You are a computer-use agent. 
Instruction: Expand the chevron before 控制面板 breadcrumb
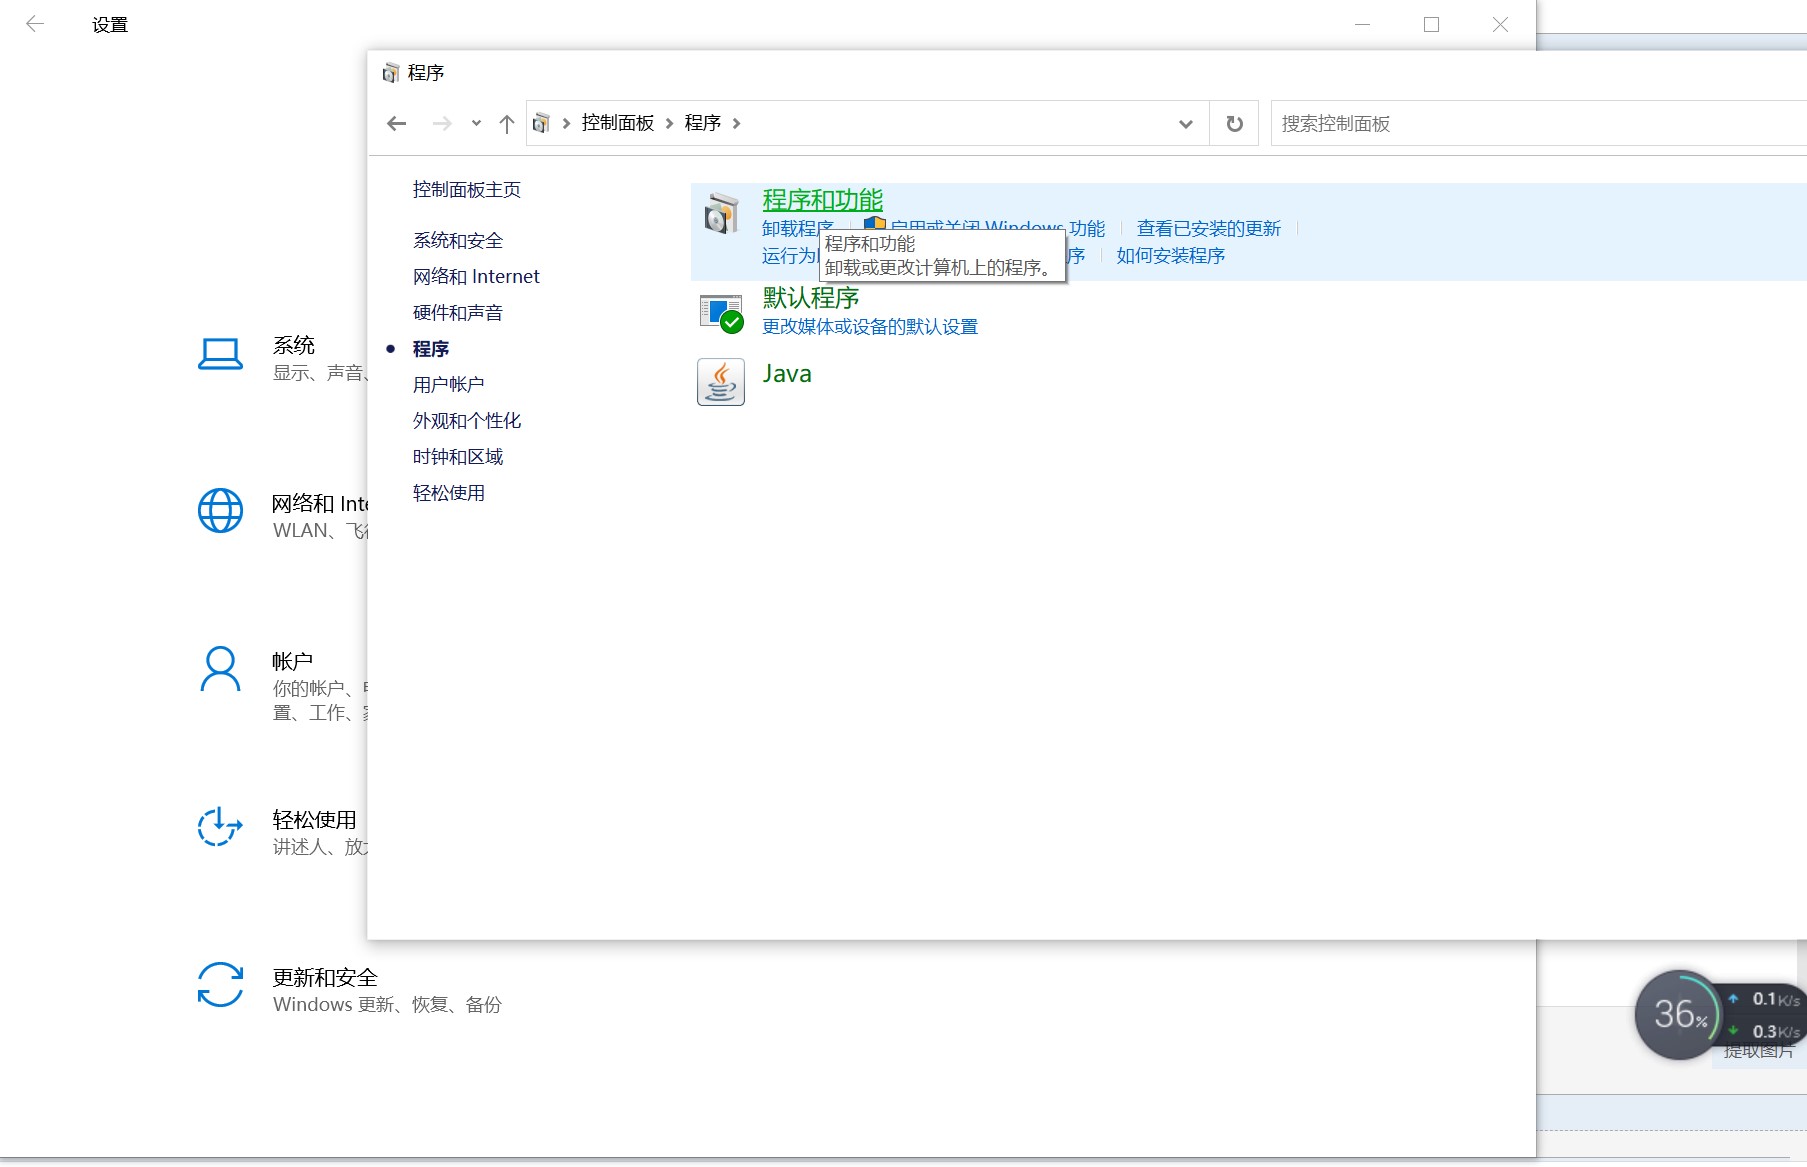(566, 124)
